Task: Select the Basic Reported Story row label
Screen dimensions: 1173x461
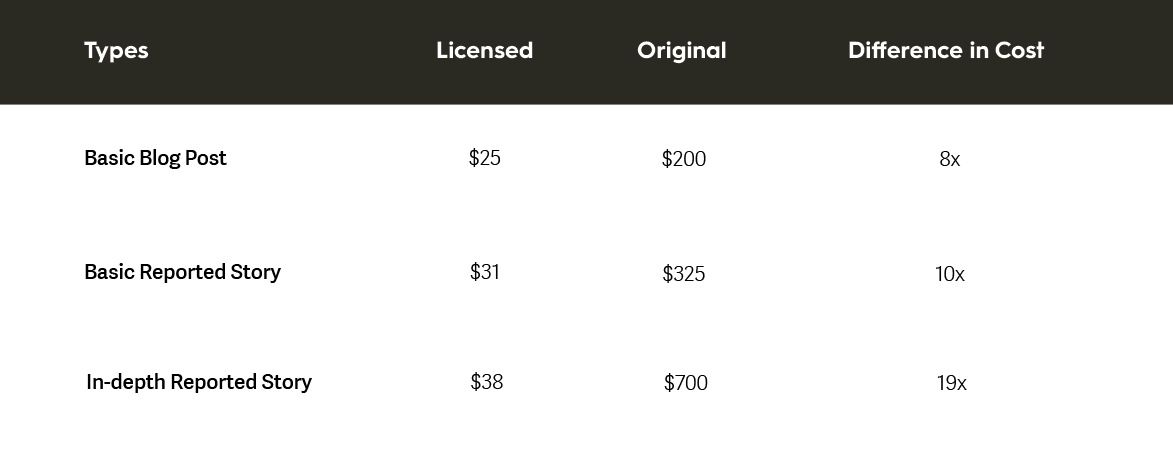Action: [182, 272]
